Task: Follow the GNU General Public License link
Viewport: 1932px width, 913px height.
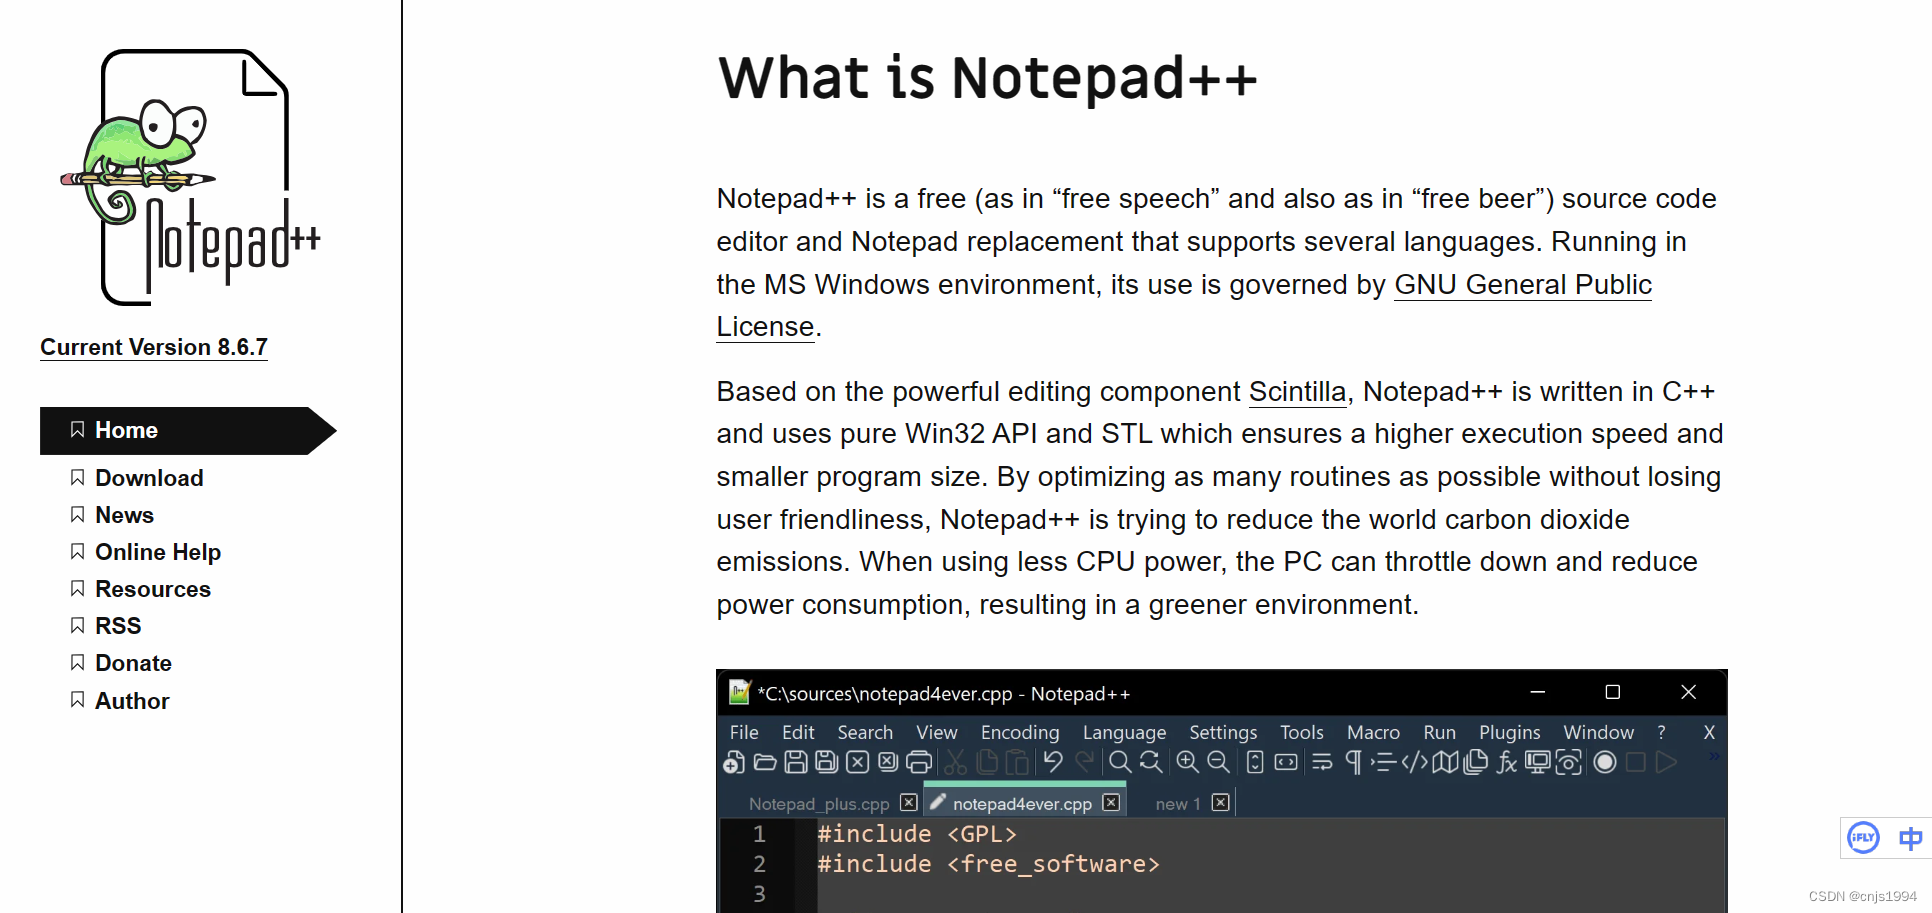Action: click(1522, 284)
